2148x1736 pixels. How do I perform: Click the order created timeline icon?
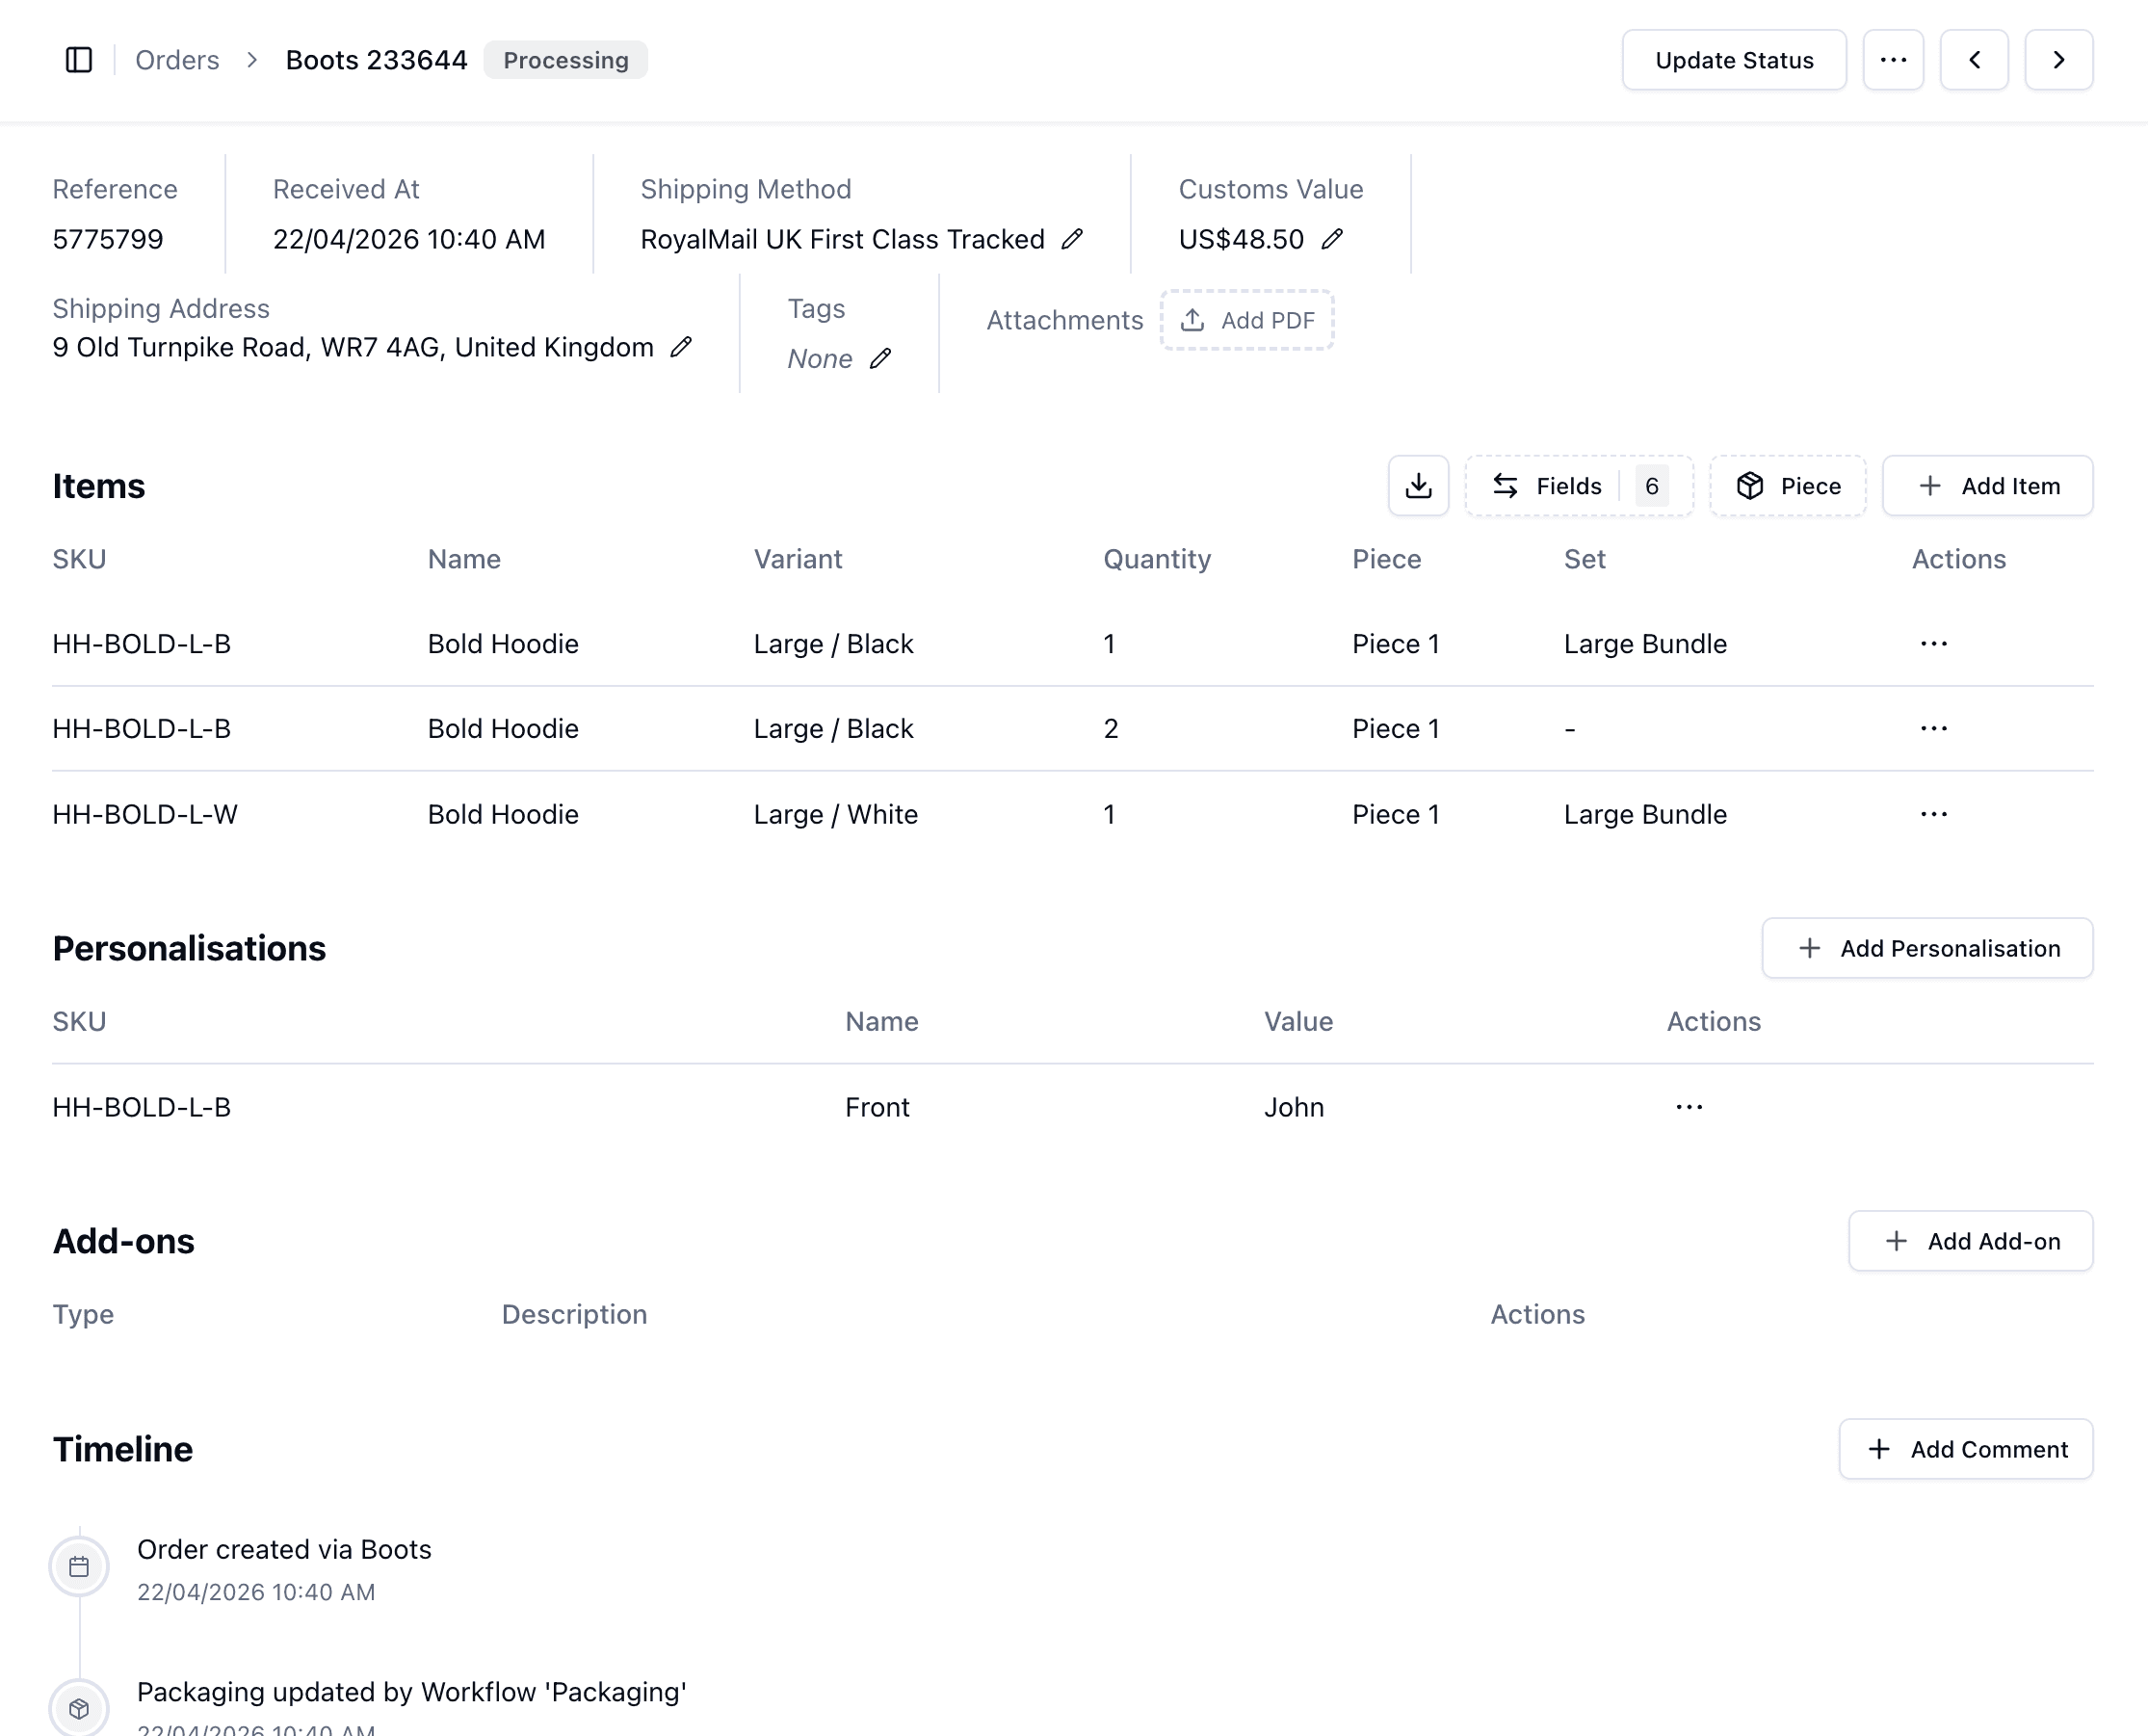coord(79,1567)
